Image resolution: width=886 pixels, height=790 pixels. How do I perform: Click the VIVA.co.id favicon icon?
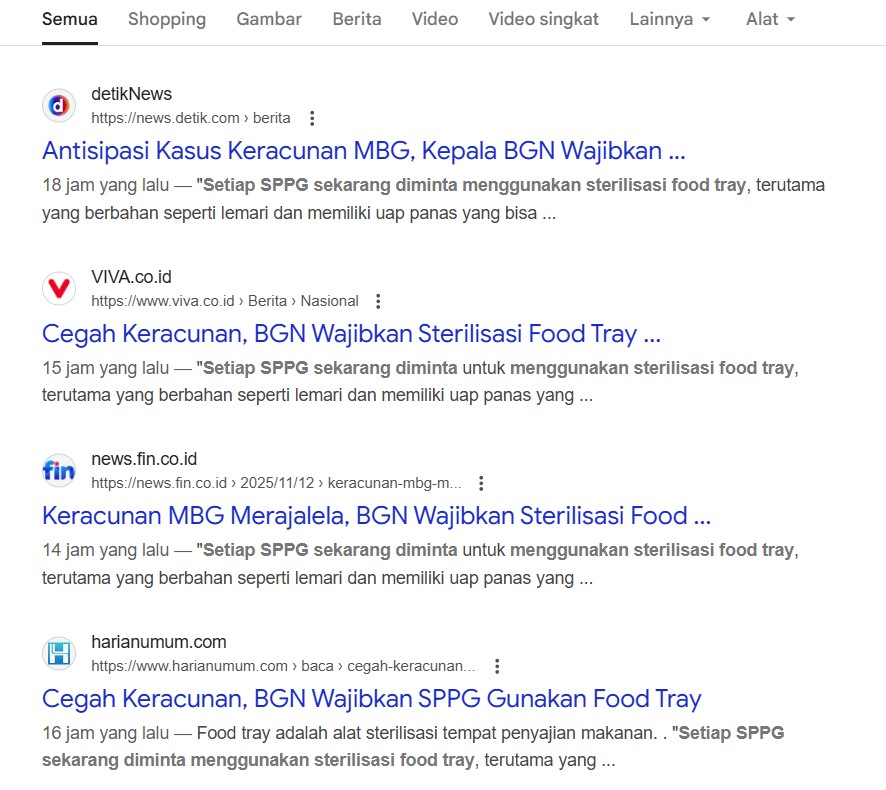click(59, 289)
